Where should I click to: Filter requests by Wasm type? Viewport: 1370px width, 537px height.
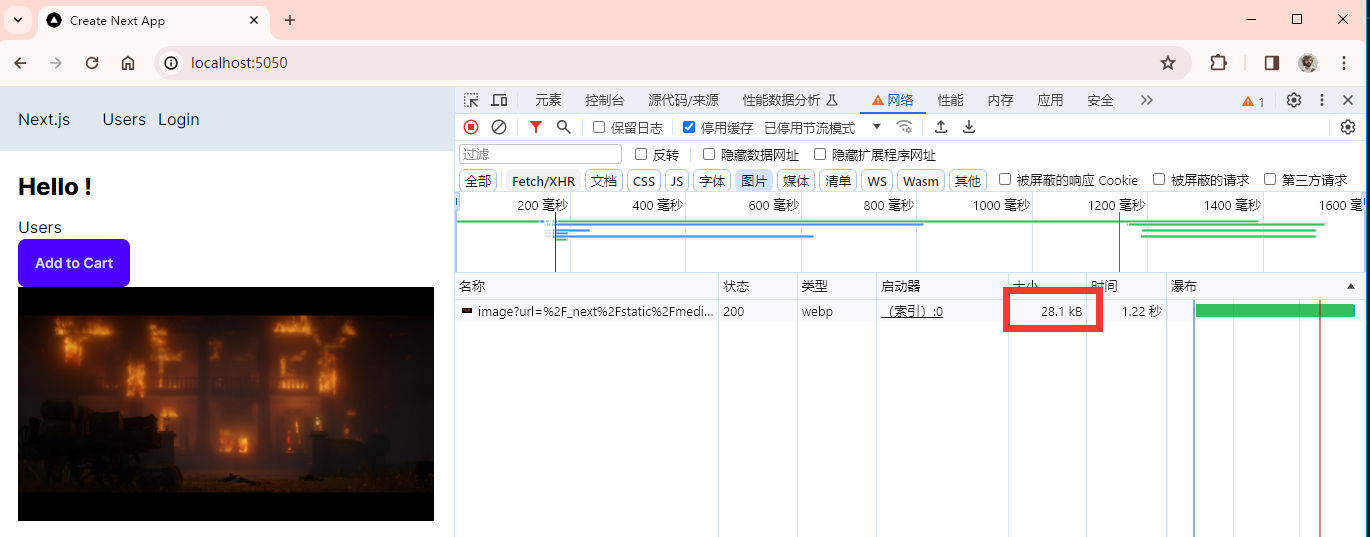pos(920,181)
